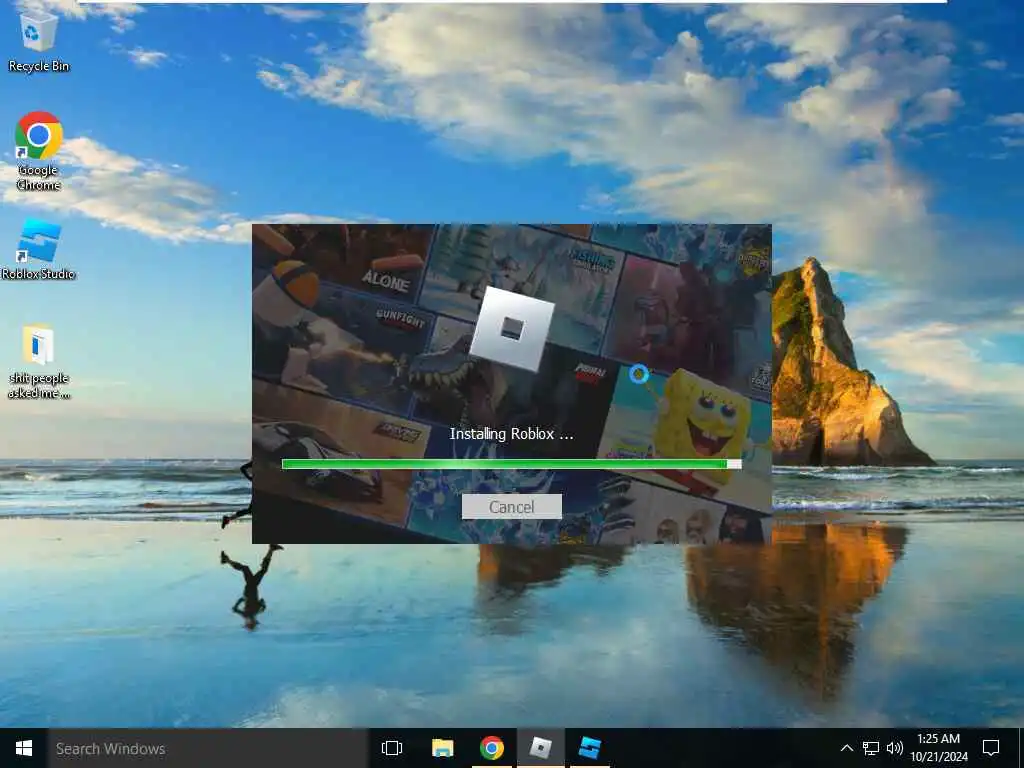Click the Roblox installer progress bar
1024x768 pixels.
[511, 464]
